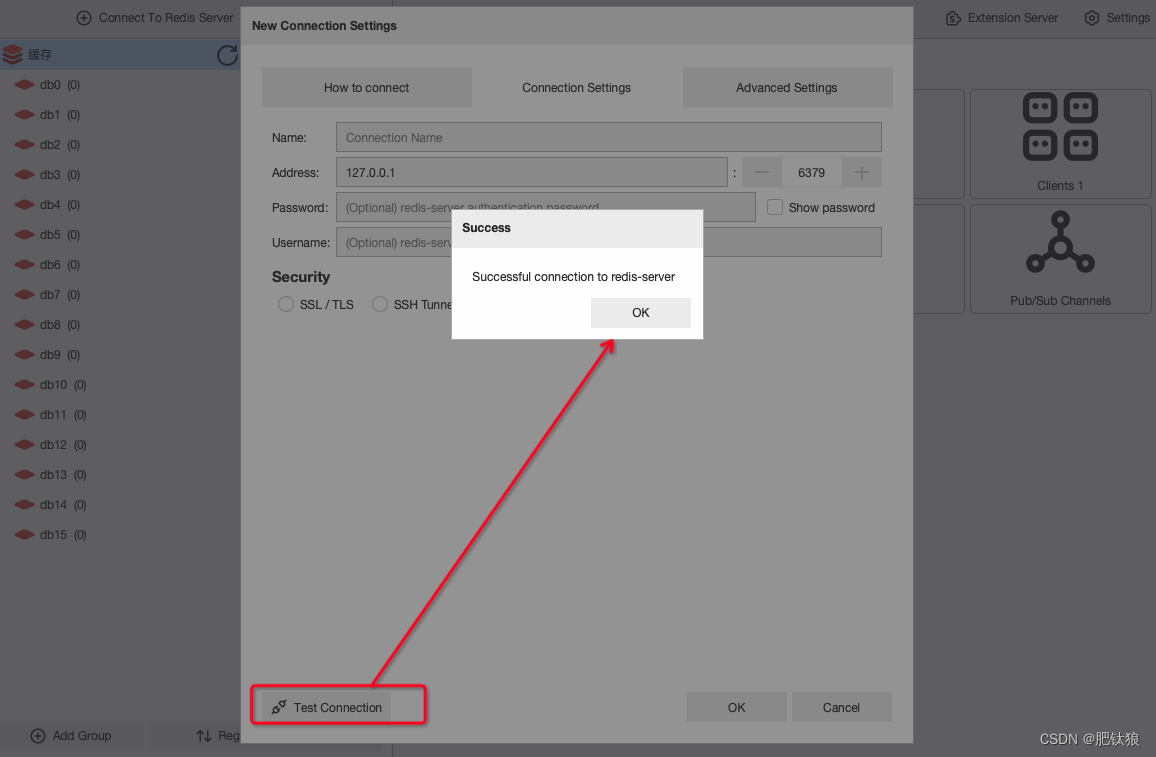
Task: Click the Connection Name input field
Action: point(607,137)
